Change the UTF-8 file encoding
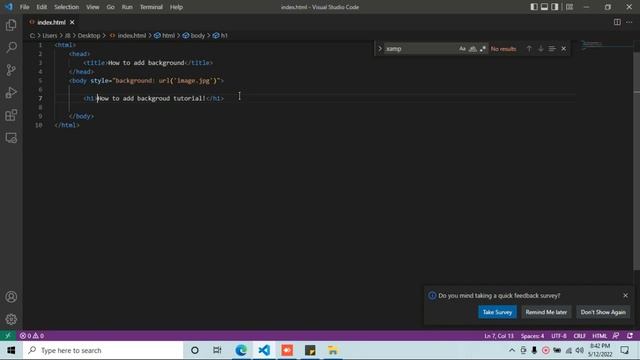Viewport: 640px width, 360px height. tap(559, 336)
